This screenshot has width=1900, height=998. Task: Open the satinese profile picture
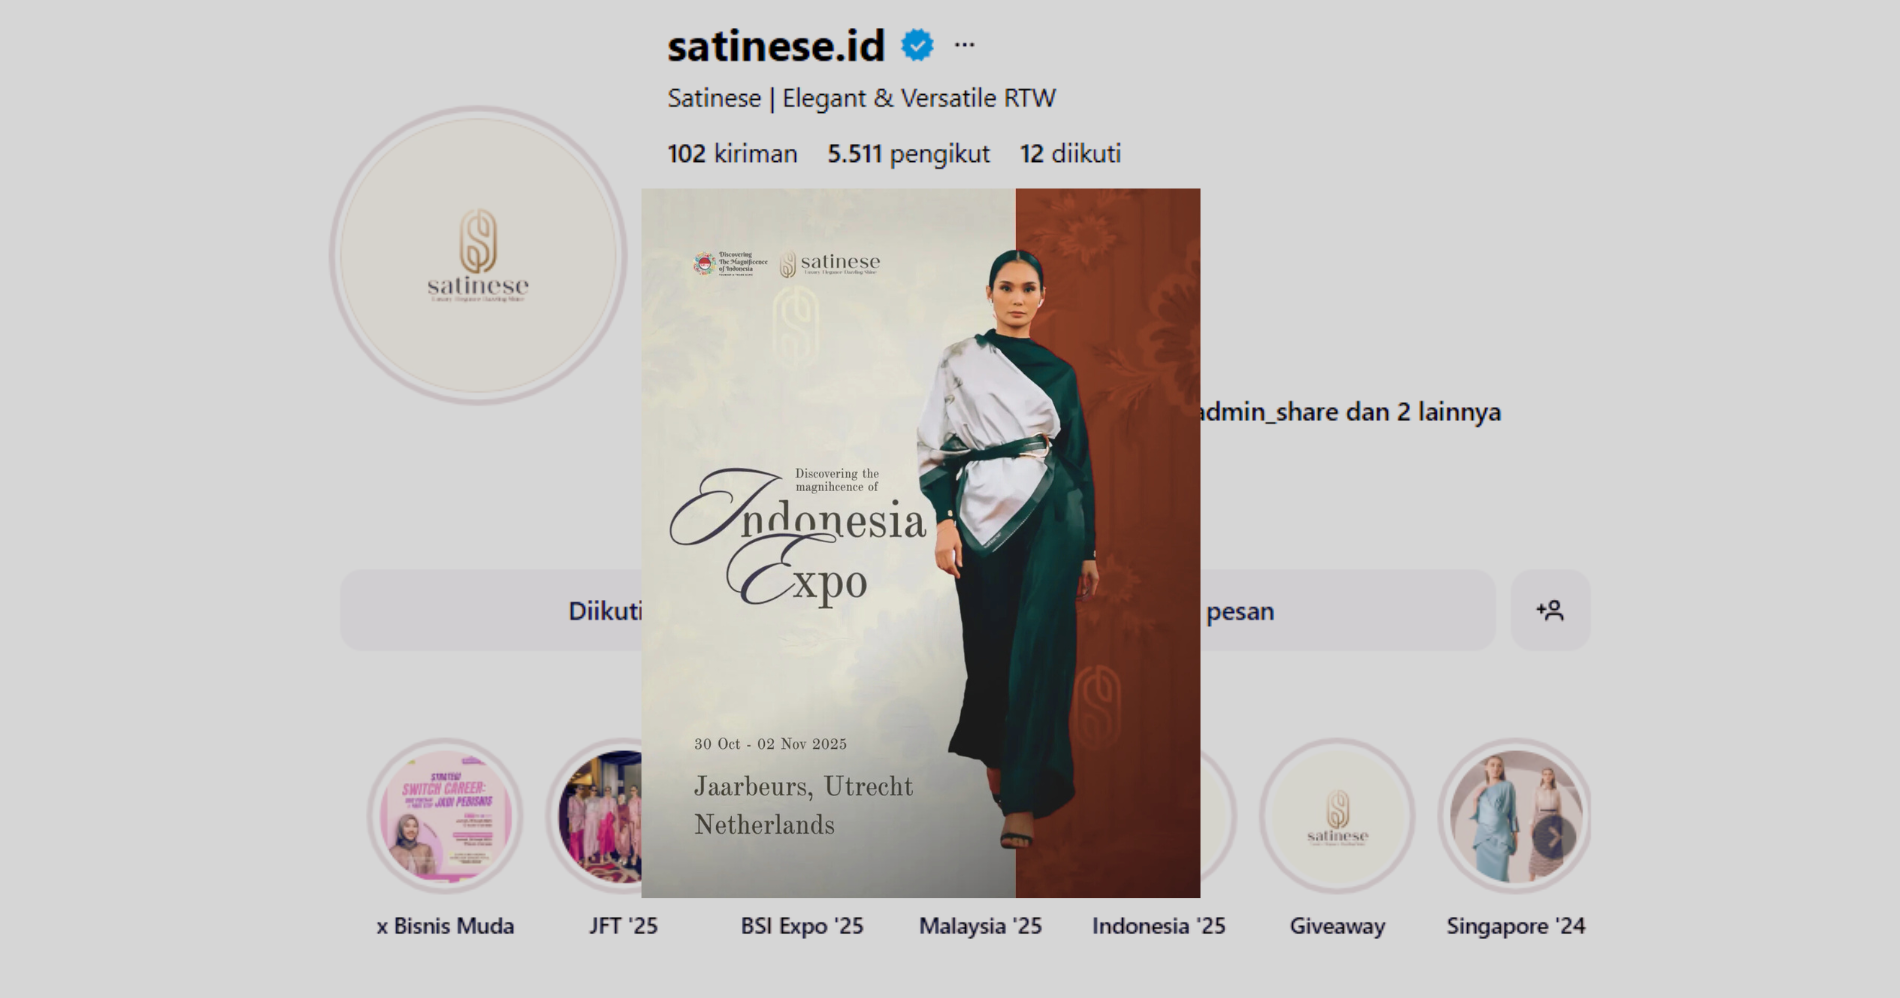[478, 256]
